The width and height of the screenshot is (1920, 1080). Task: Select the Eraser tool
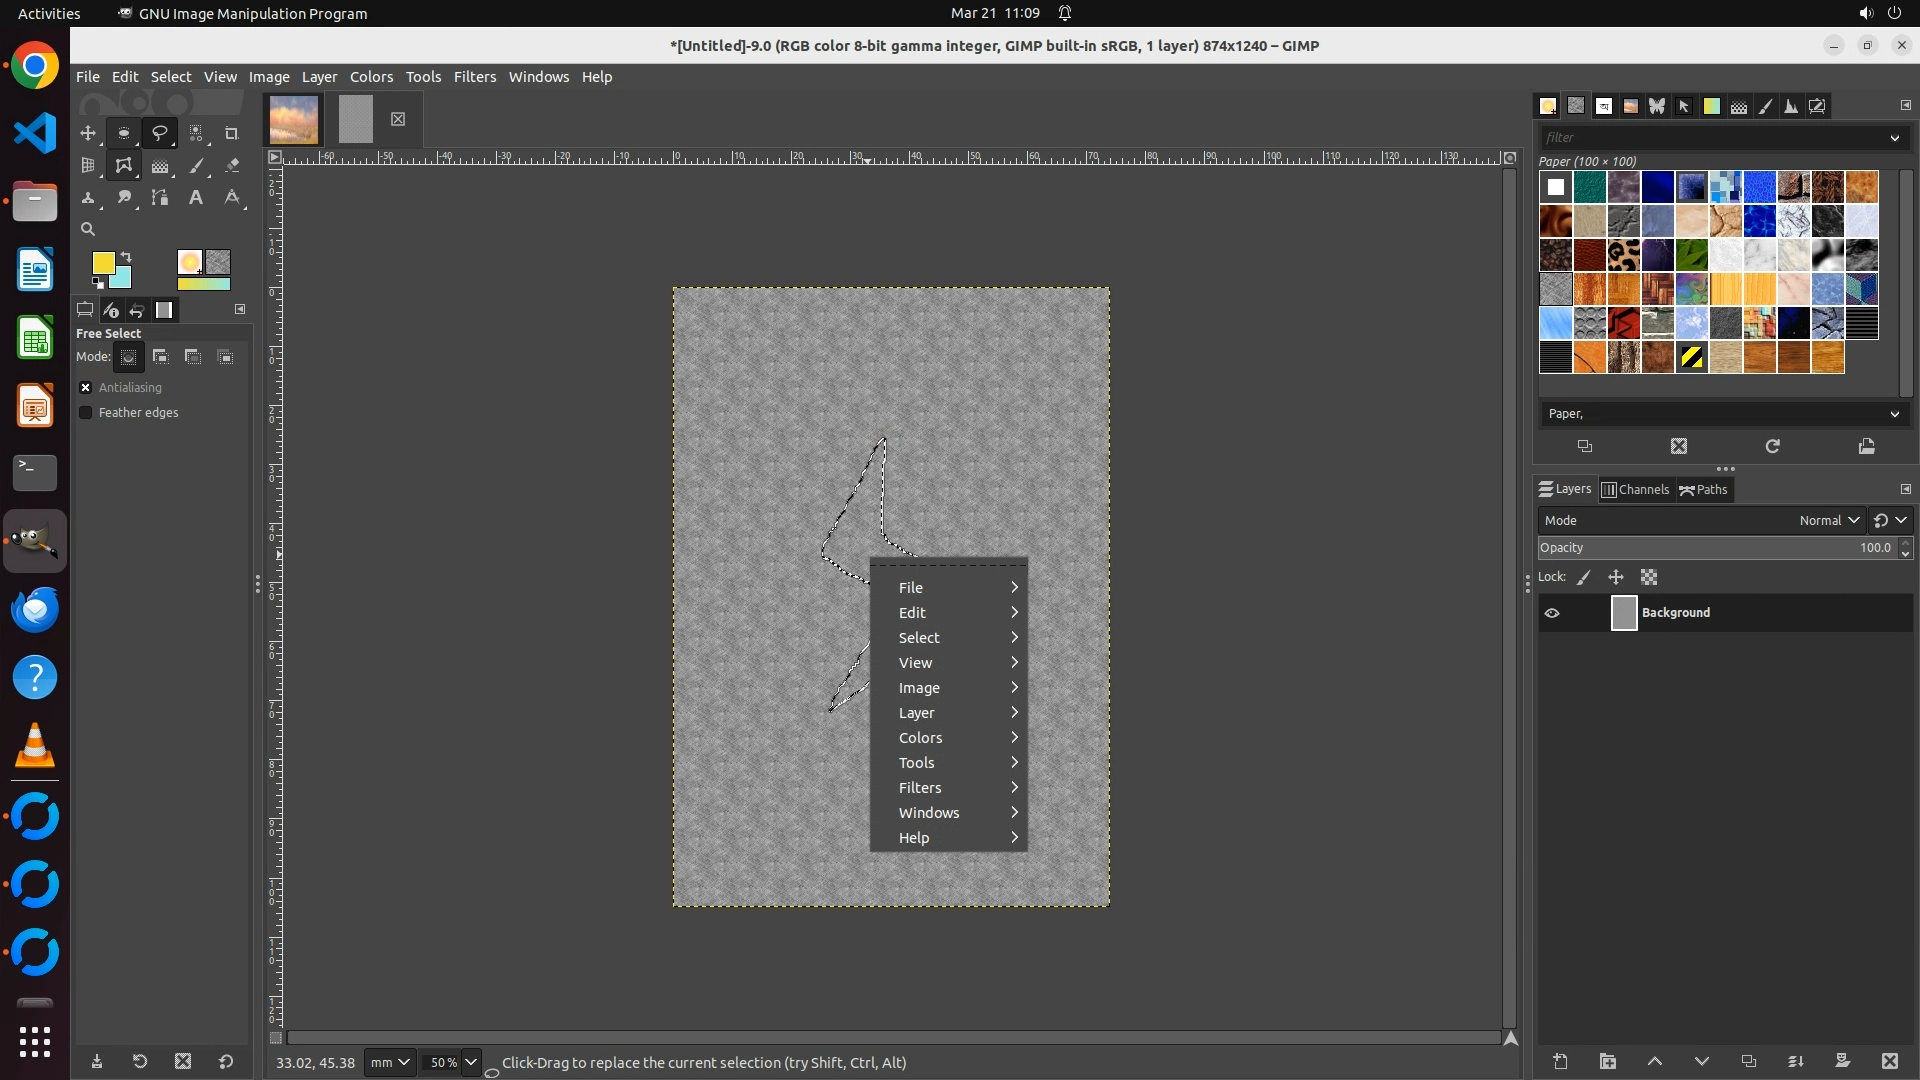(232, 166)
